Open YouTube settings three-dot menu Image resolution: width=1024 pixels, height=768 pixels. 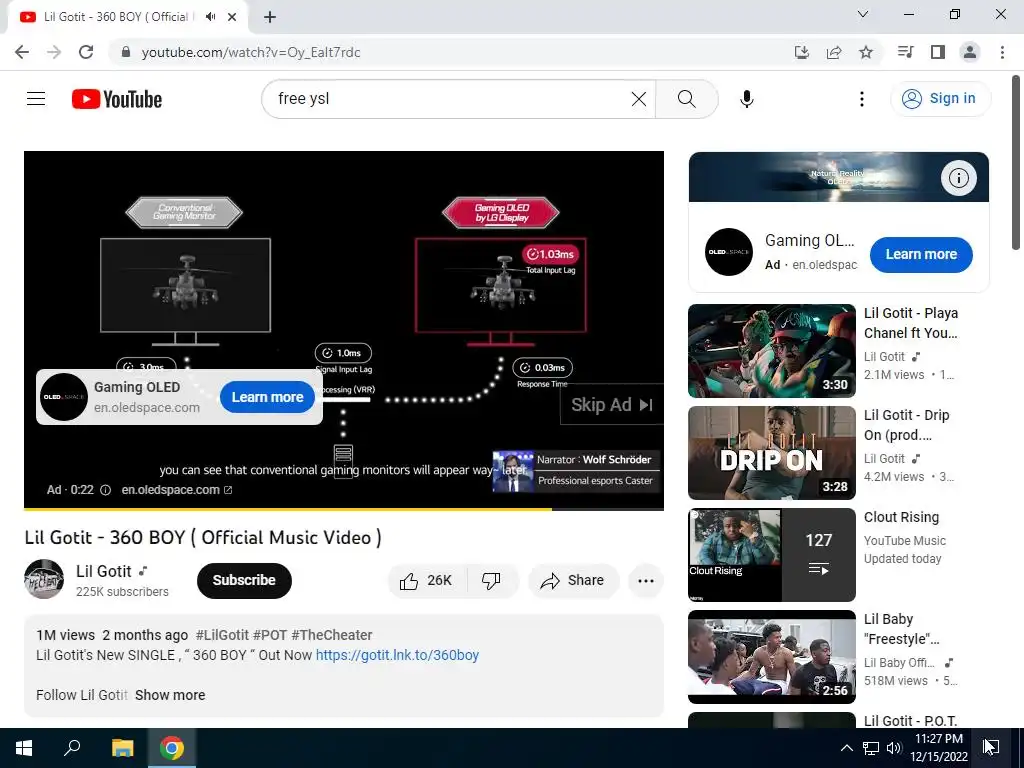point(861,99)
